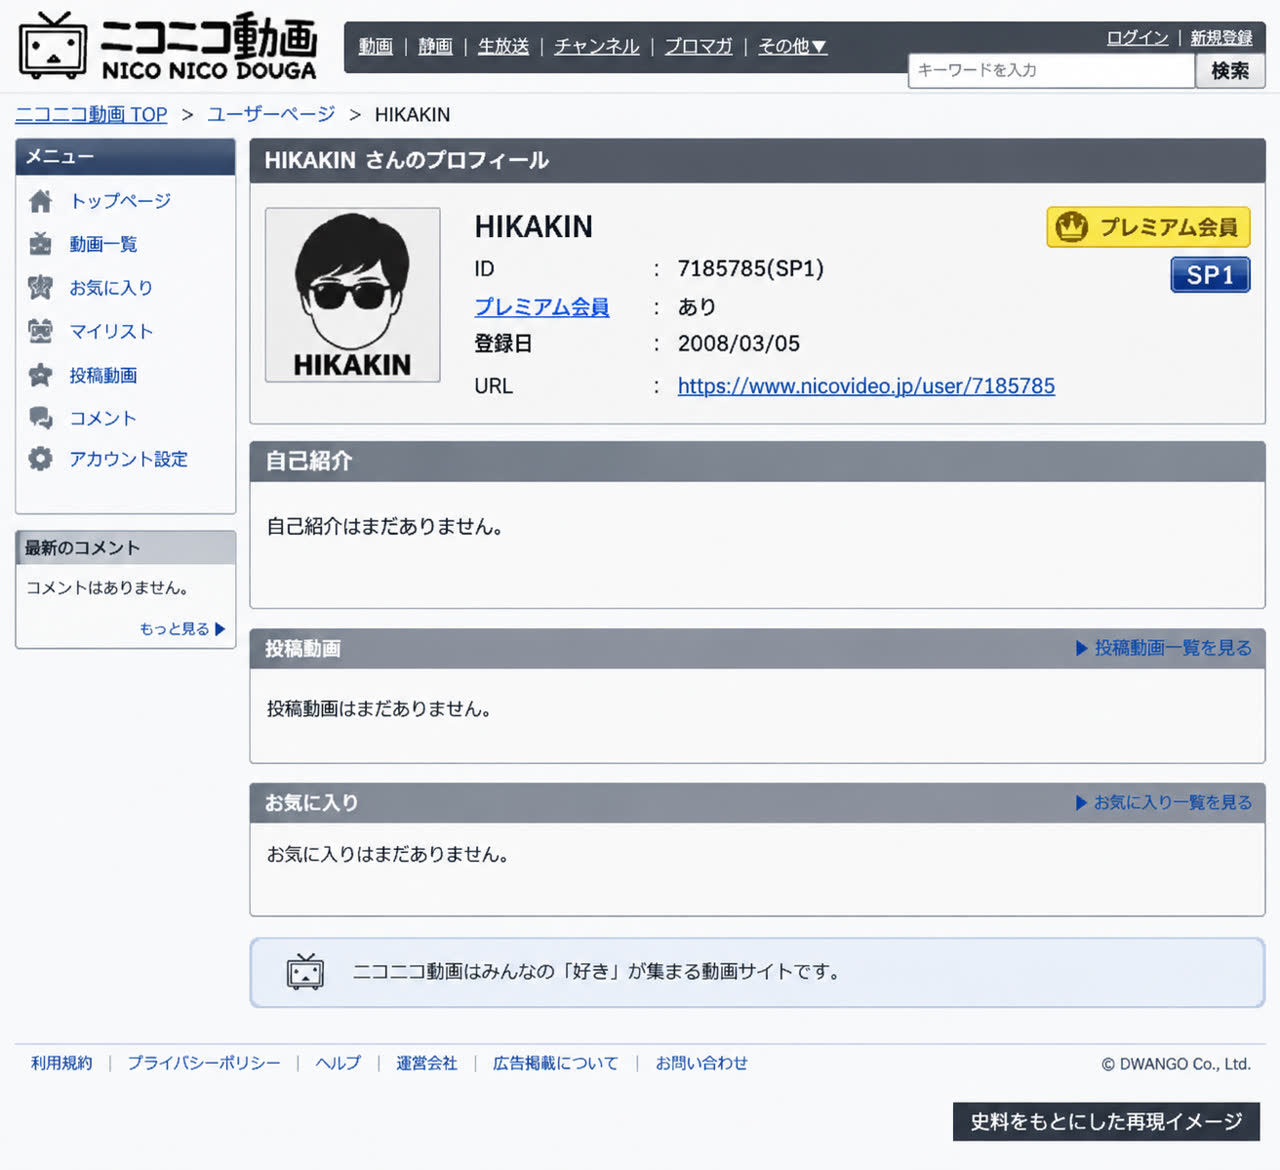
Task: Focus the キーワードを入力 search field
Action: [1051, 70]
